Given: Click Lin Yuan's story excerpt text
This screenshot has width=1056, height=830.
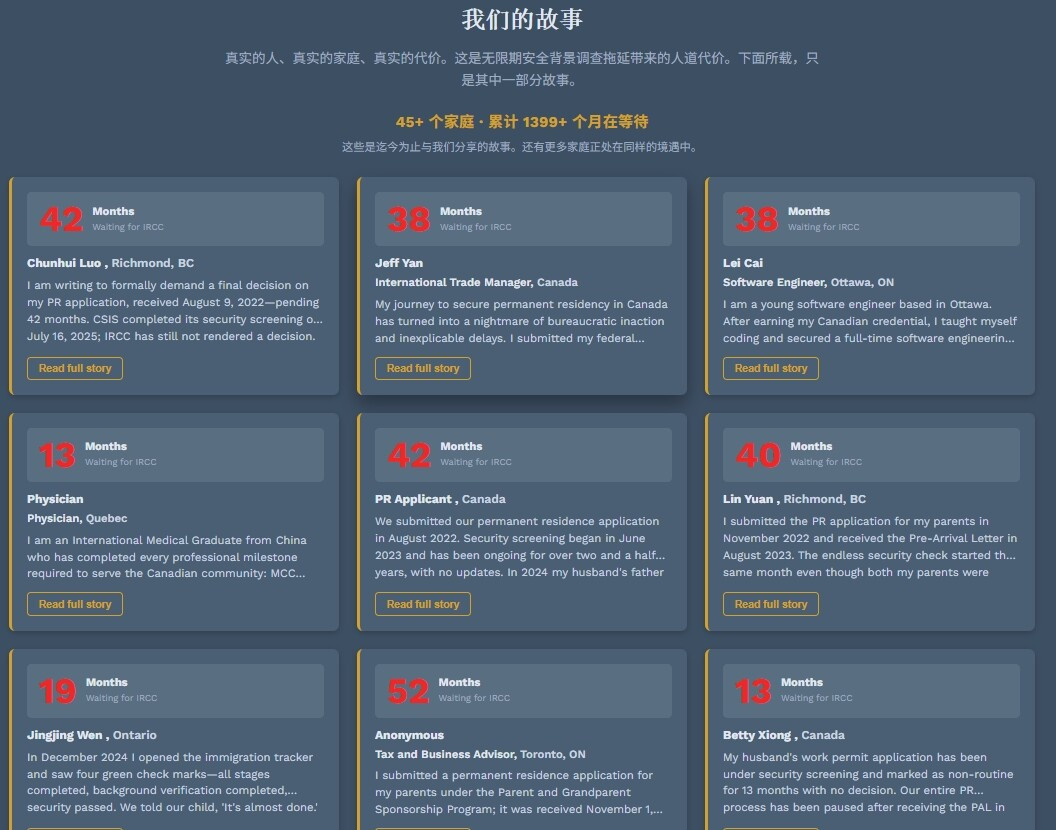Looking at the screenshot, I should pyautogui.click(x=869, y=547).
